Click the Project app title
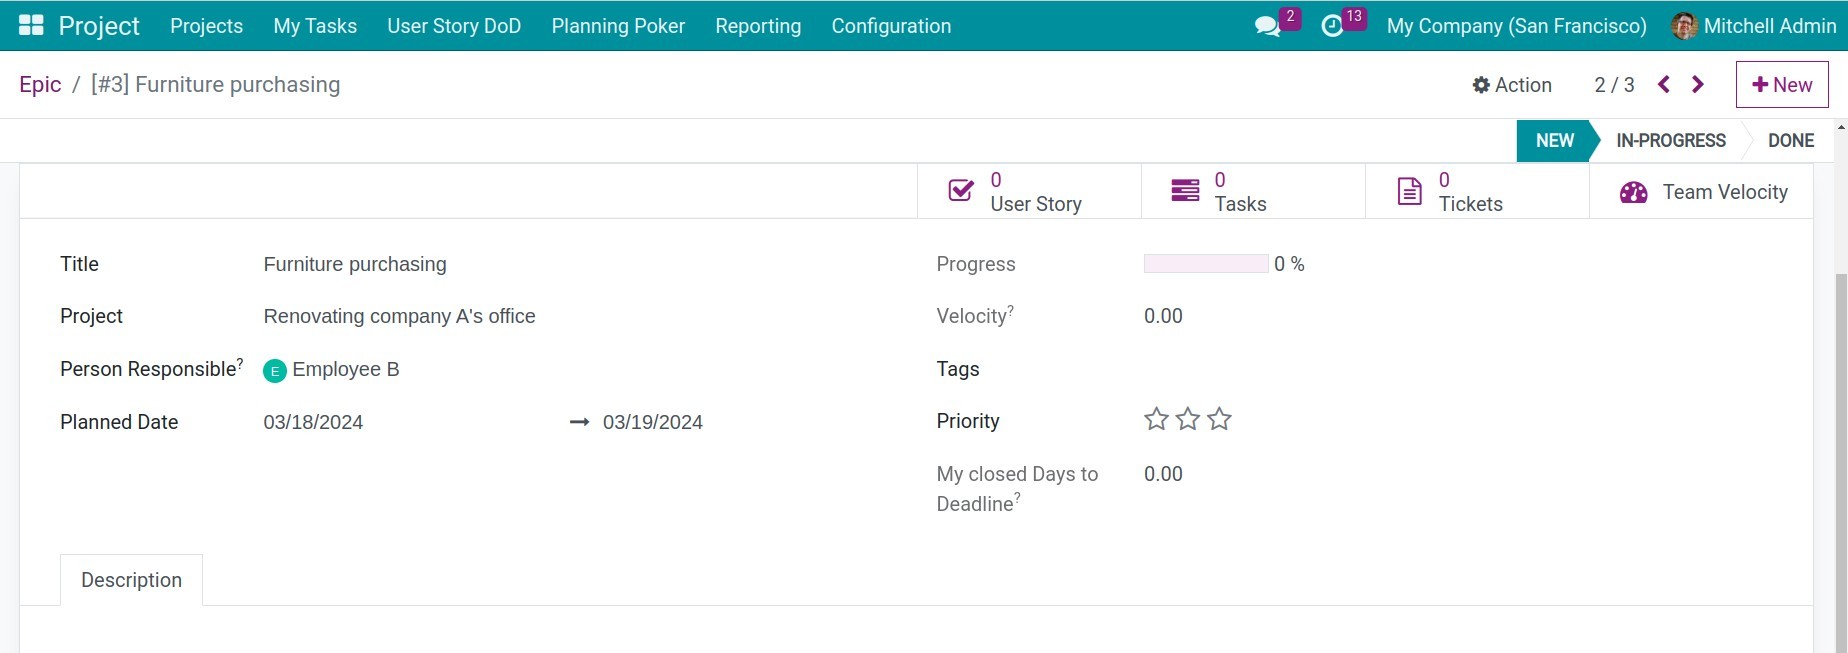Screen dimensions: 1848x653 click(x=99, y=26)
